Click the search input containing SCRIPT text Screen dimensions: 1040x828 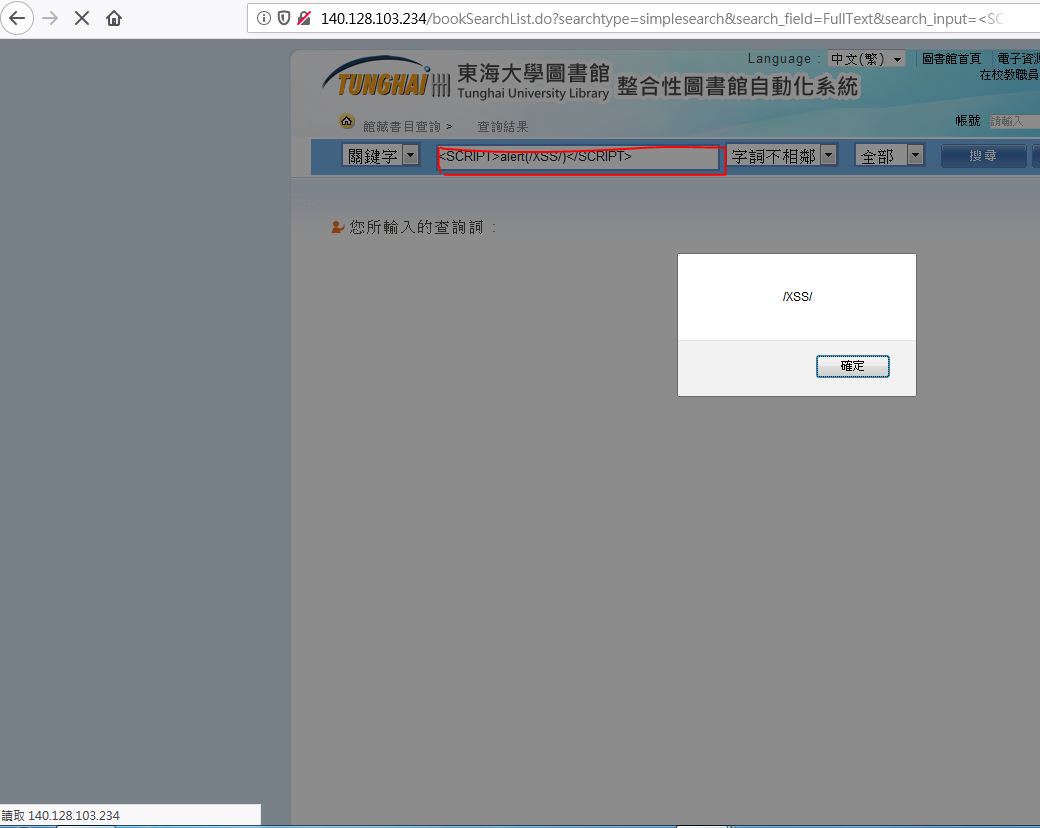[x=578, y=157]
